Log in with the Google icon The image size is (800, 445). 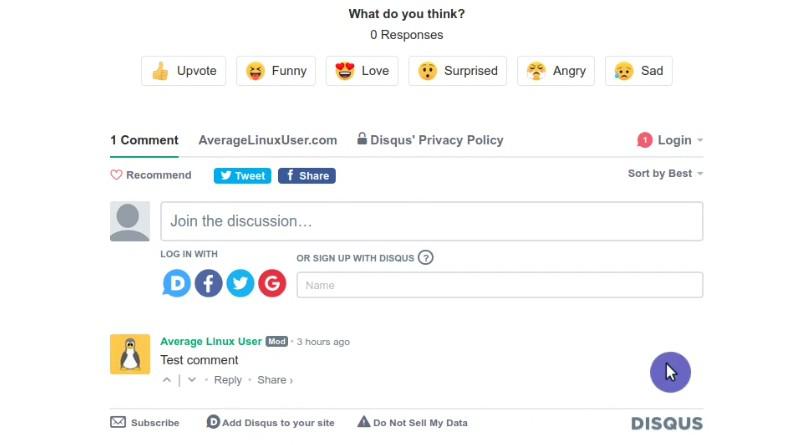[272, 283]
